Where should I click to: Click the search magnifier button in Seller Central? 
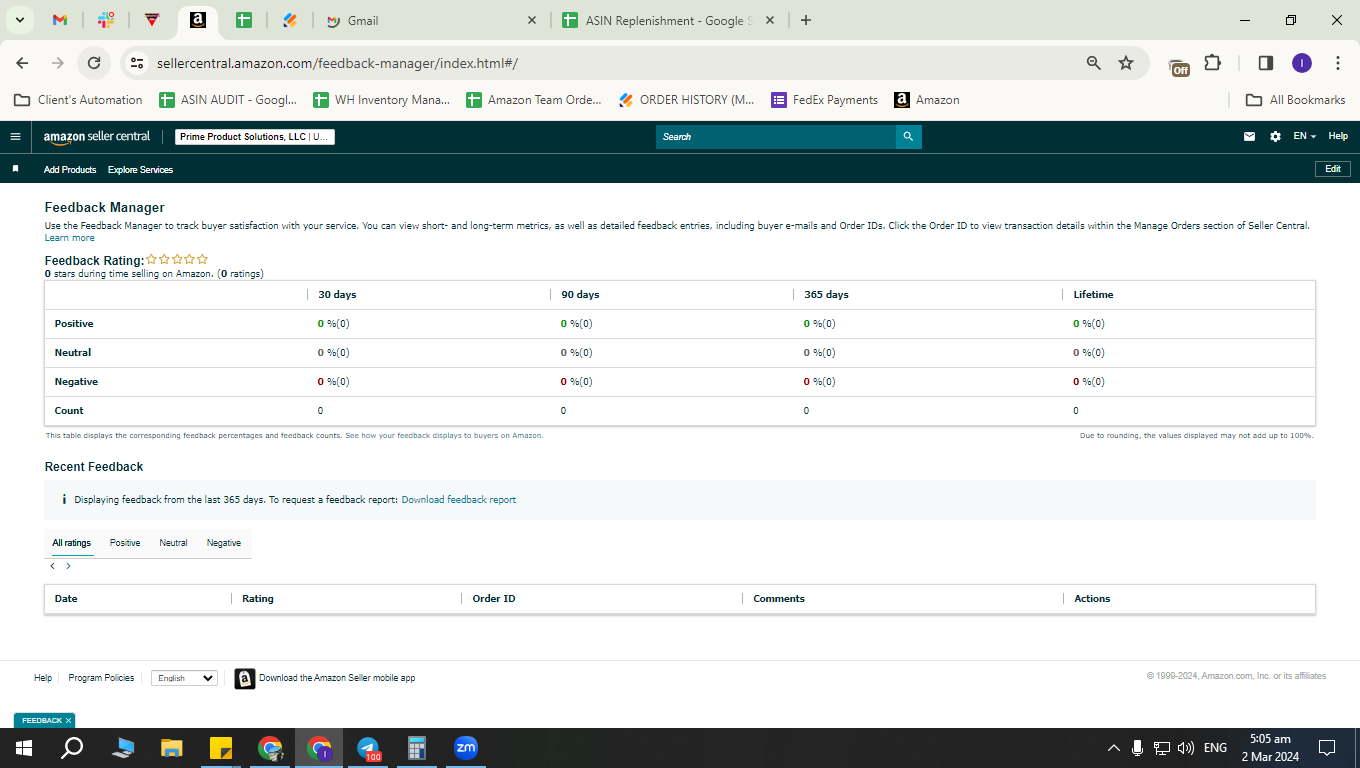[908, 137]
